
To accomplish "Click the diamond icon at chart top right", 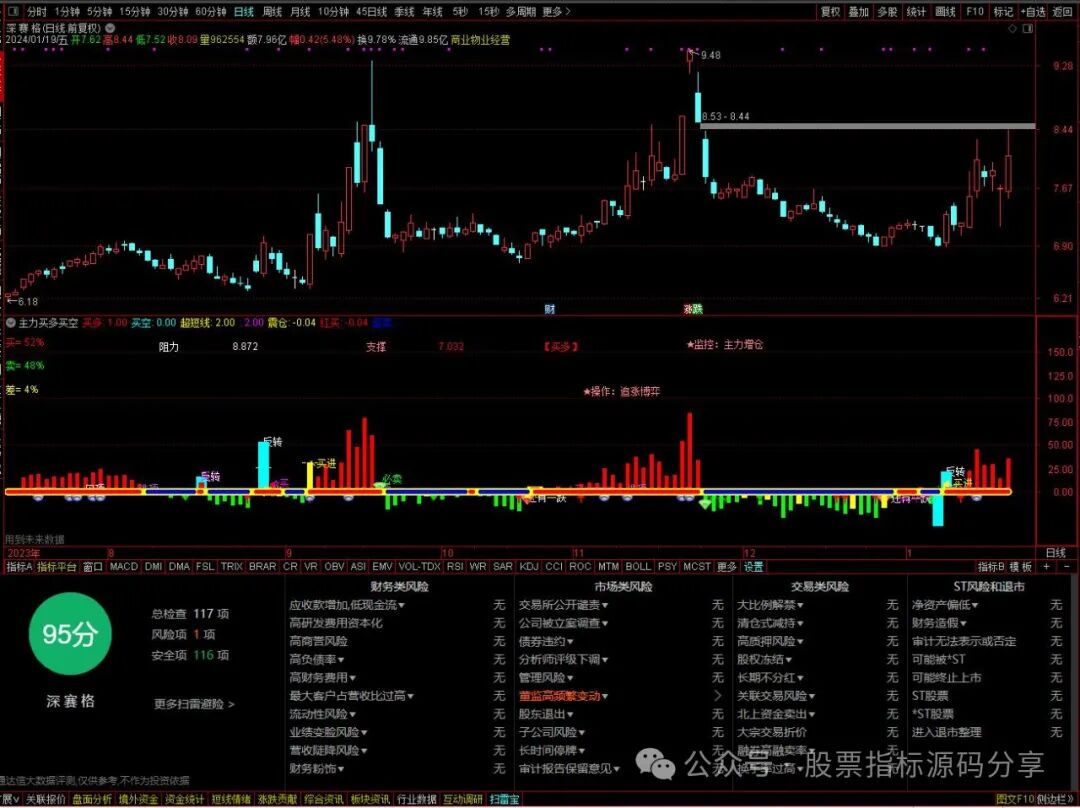I will (1012, 29).
